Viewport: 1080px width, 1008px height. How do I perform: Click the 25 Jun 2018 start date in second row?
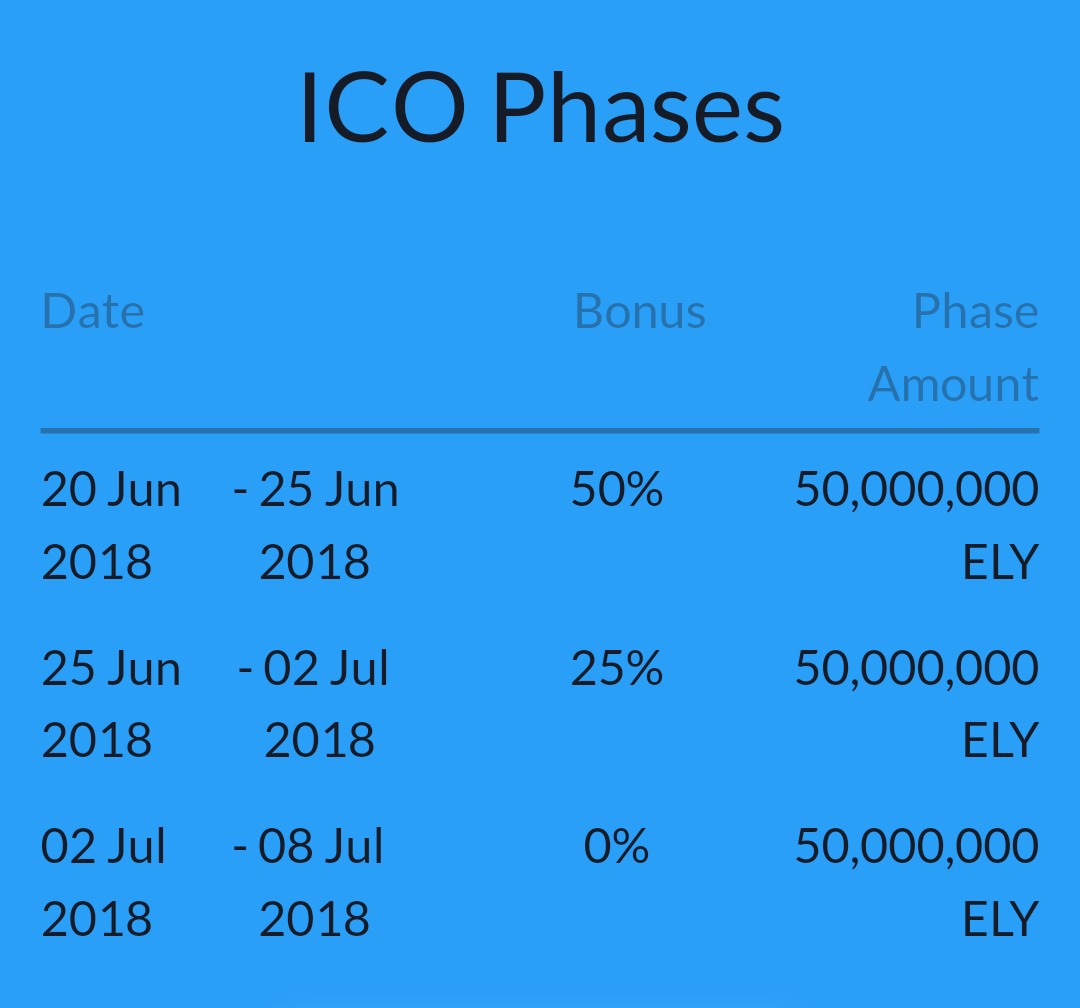[x=111, y=703]
